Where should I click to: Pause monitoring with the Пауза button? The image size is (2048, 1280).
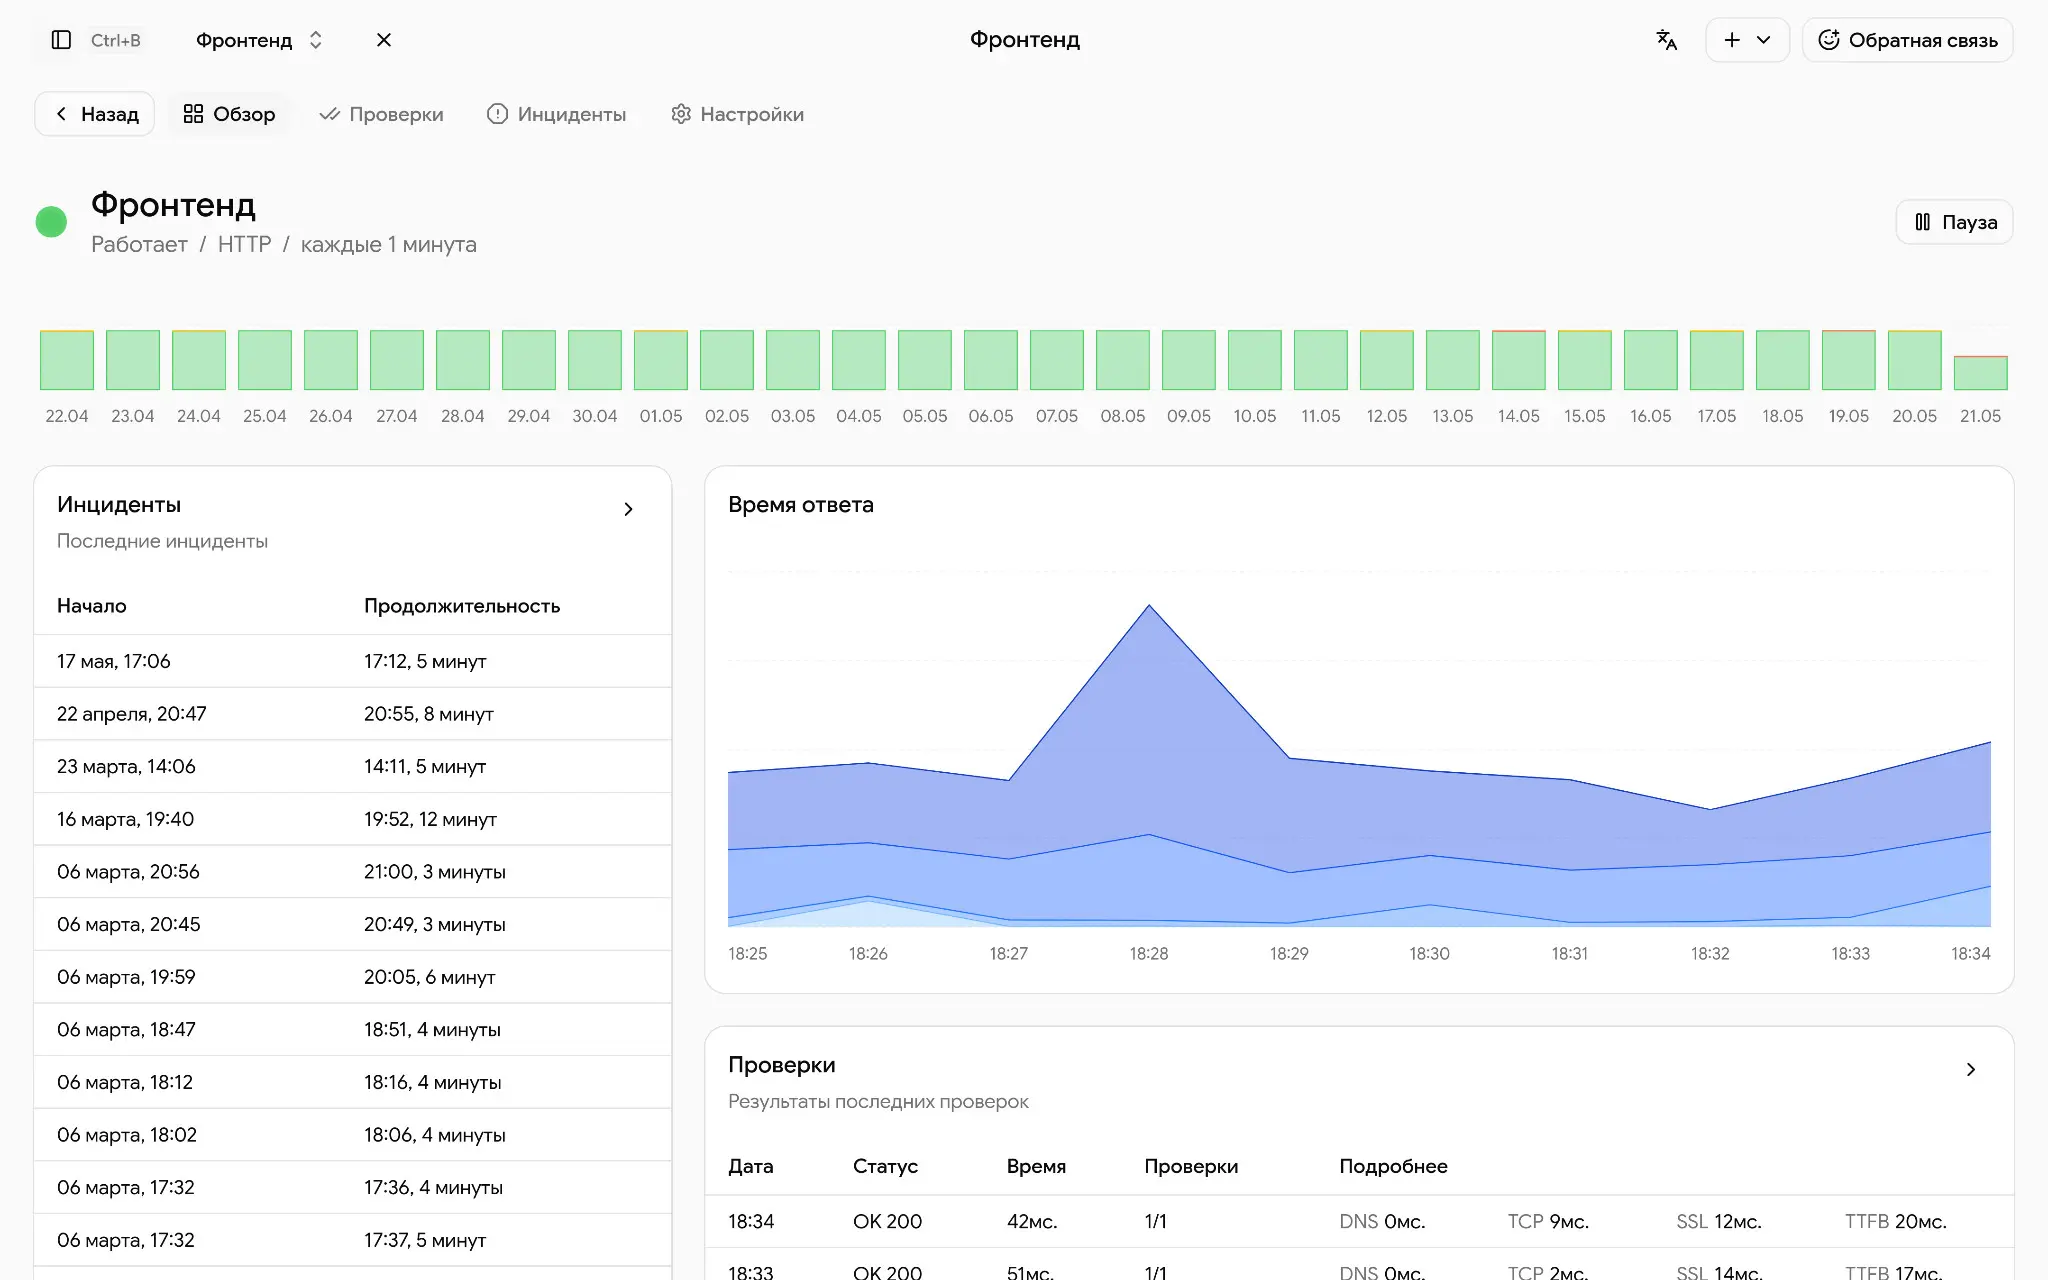coord(1954,222)
